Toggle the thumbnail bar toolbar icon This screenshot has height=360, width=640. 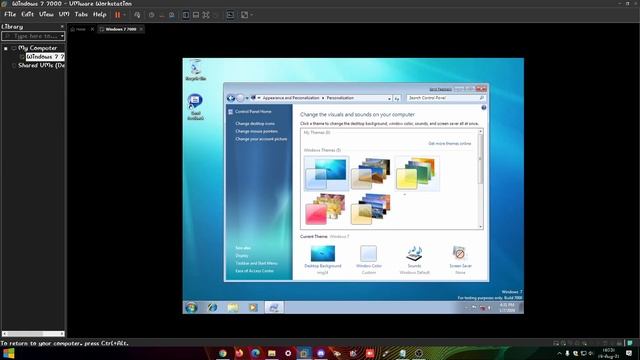click(196, 15)
